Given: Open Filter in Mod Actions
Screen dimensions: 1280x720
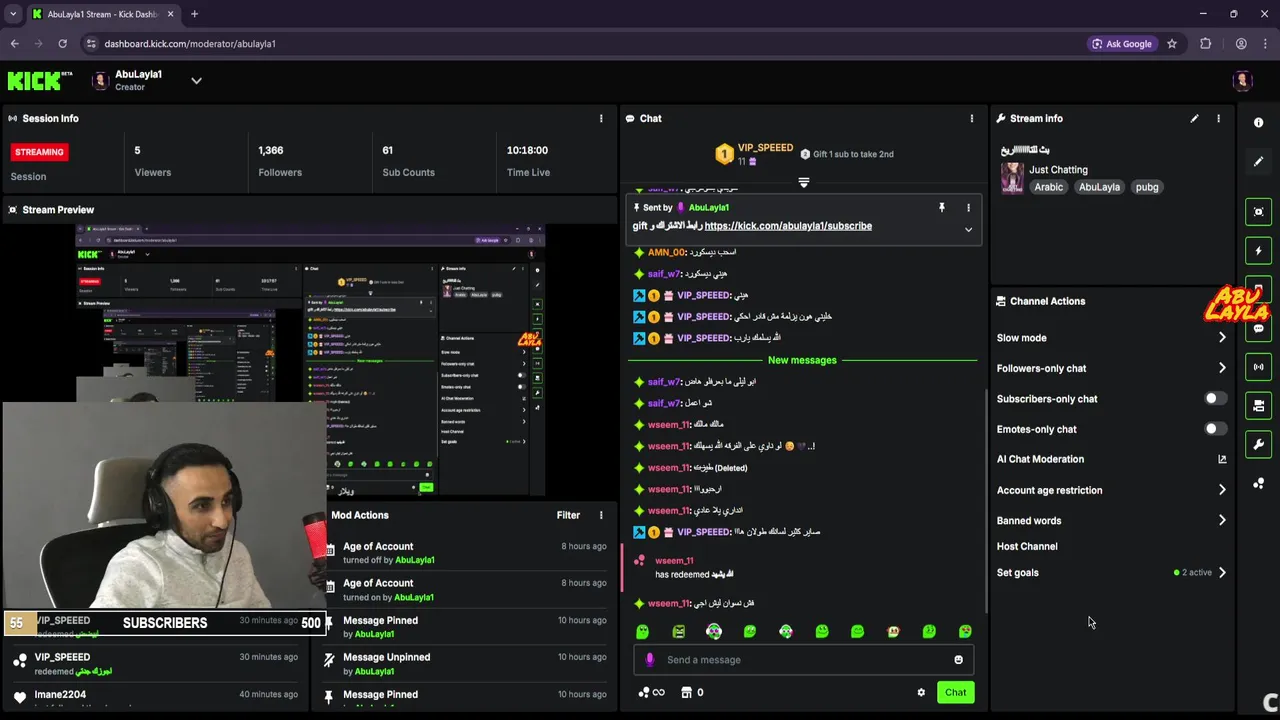Looking at the screenshot, I should click(x=568, y=515).
